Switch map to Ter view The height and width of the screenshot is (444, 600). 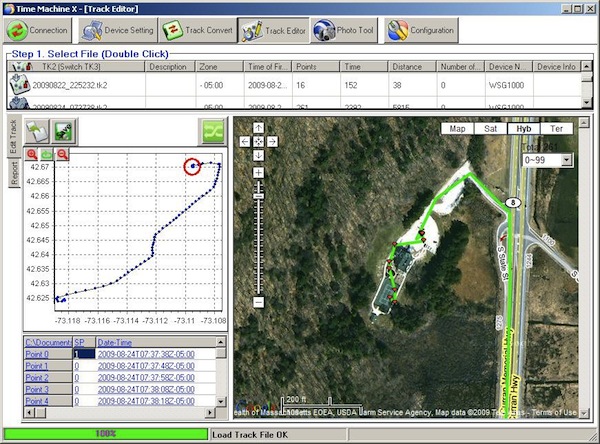coord(556,129)
